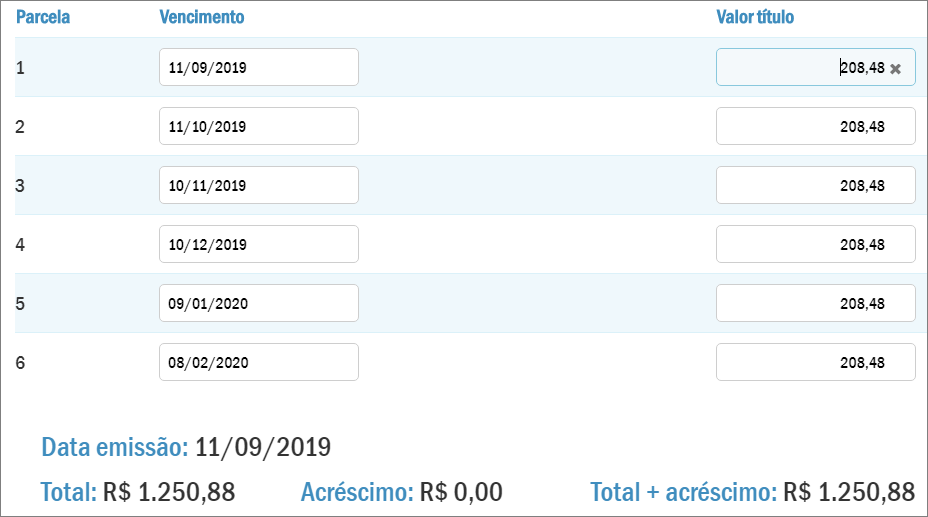Click the Vencimento column header
This screenshot has height=517, width=928.
click(201, 18)
